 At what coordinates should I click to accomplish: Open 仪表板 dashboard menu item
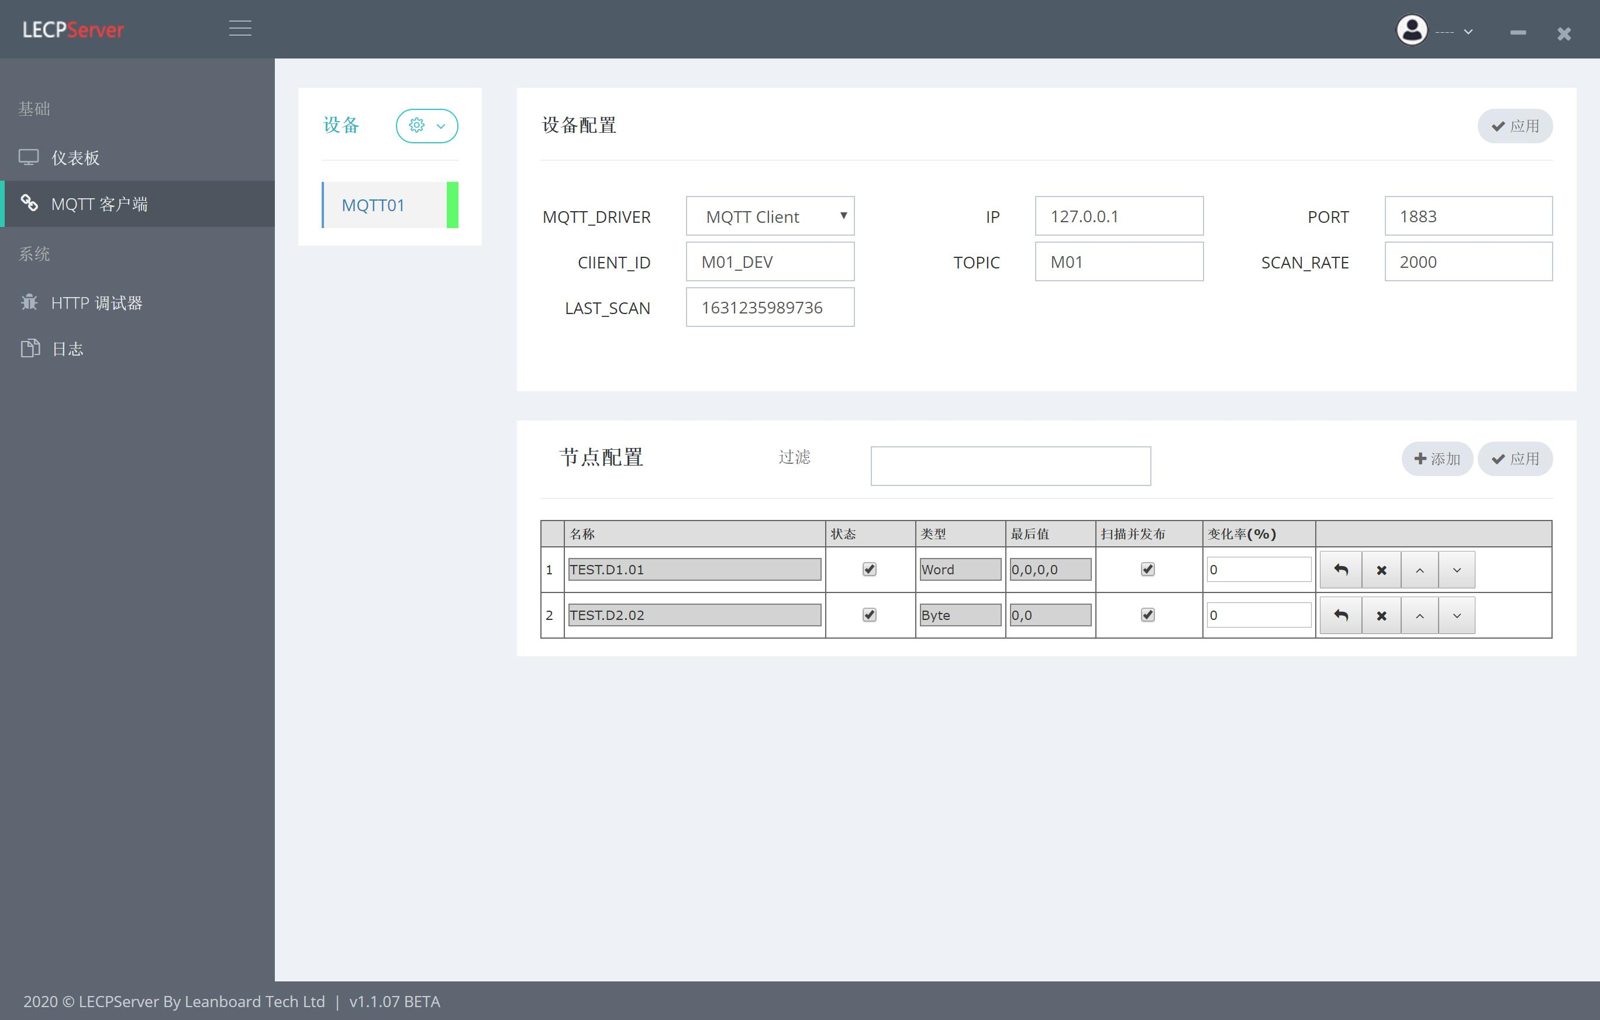[137, 158]
